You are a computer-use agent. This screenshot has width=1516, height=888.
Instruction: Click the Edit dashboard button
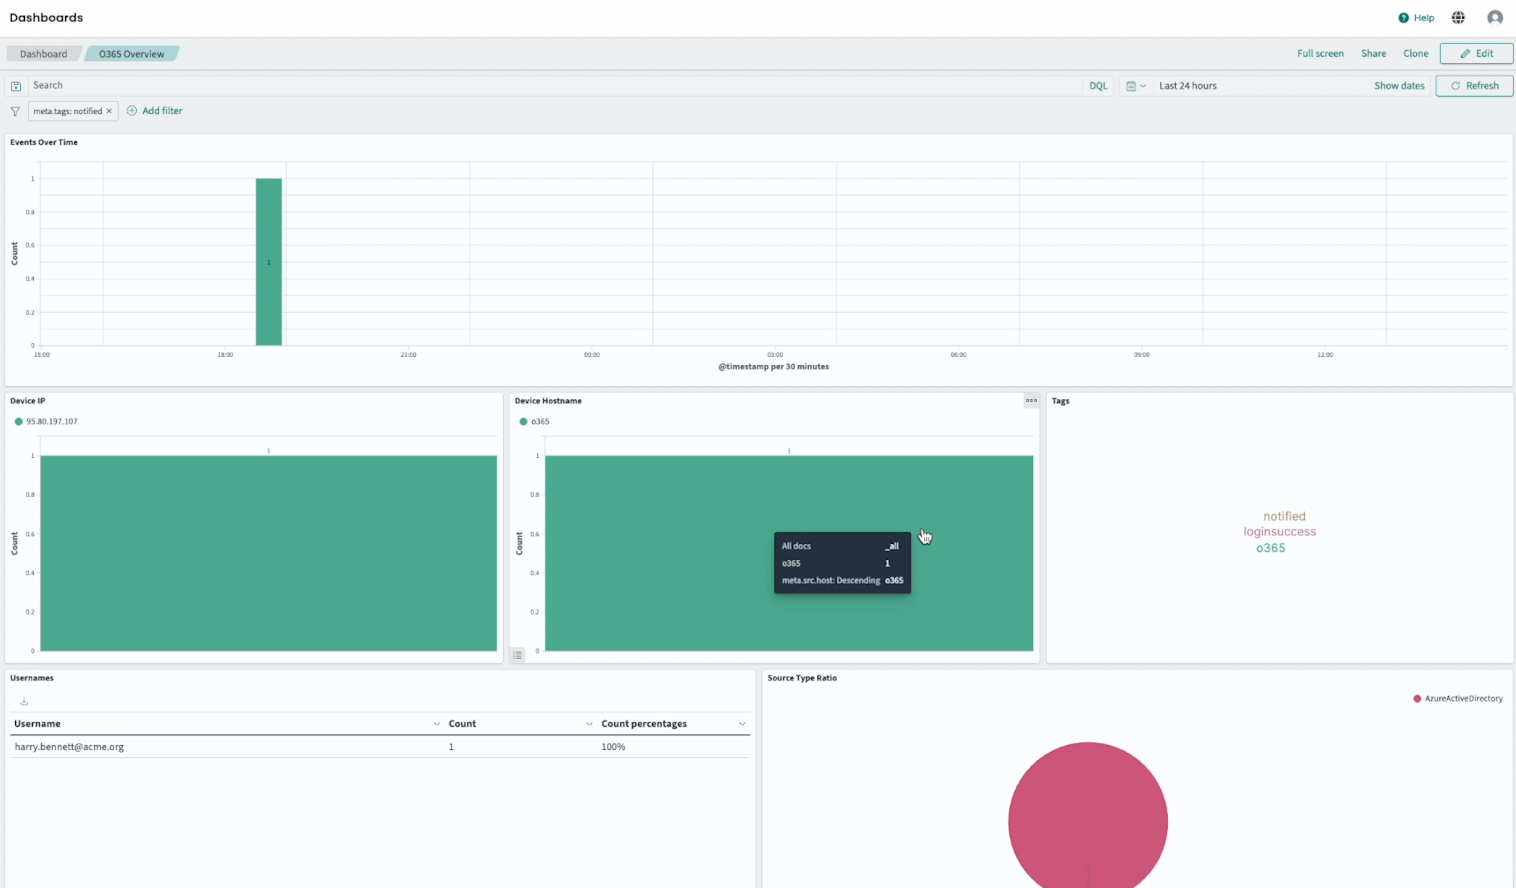coord(1476,54)
